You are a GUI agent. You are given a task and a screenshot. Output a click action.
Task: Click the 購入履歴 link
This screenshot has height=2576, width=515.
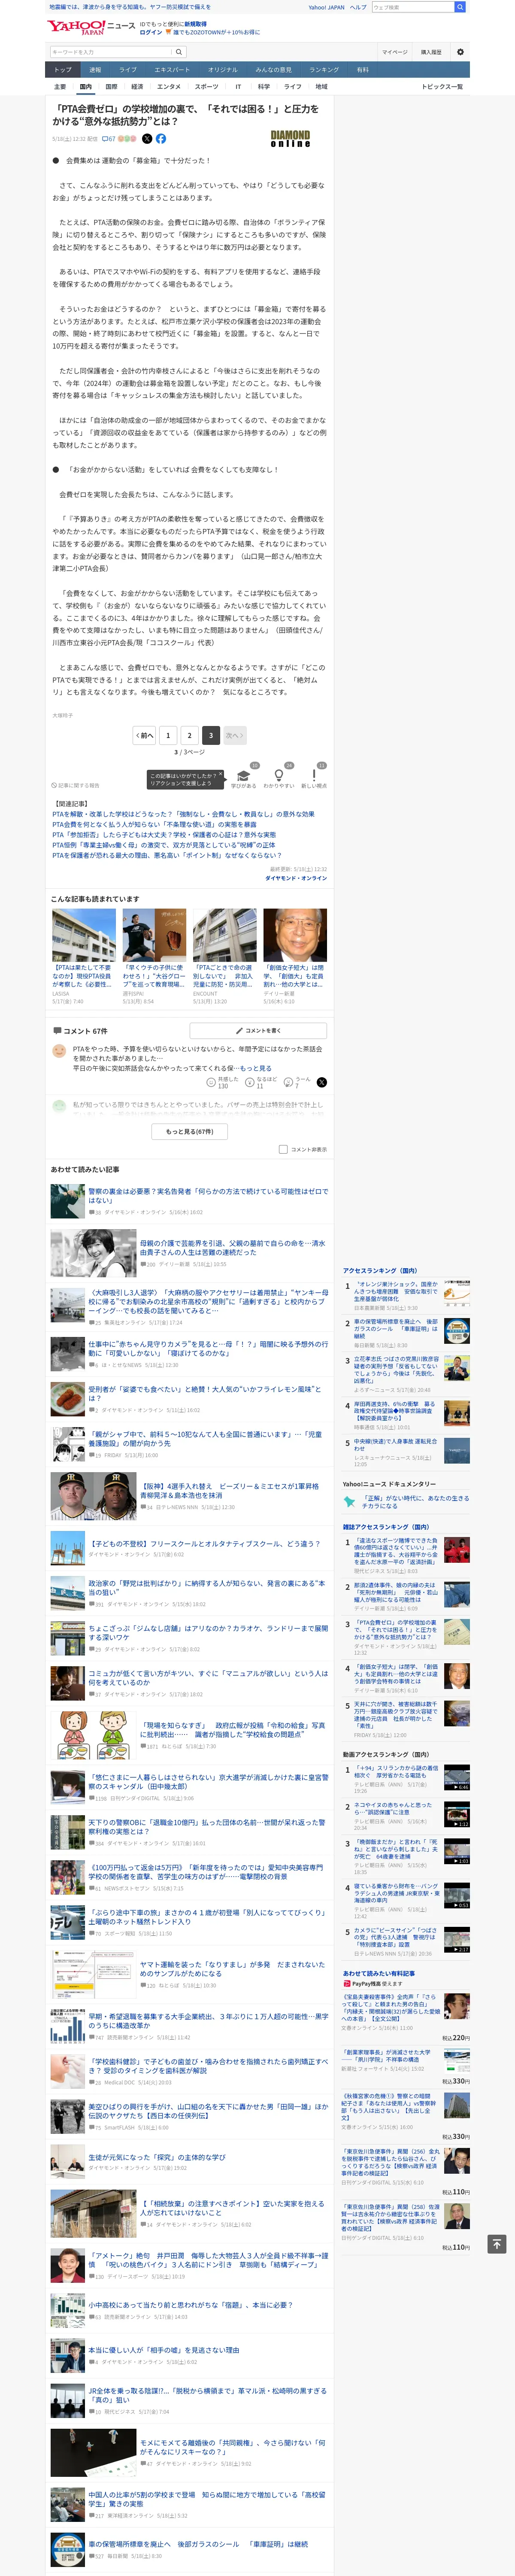[431, 52]
